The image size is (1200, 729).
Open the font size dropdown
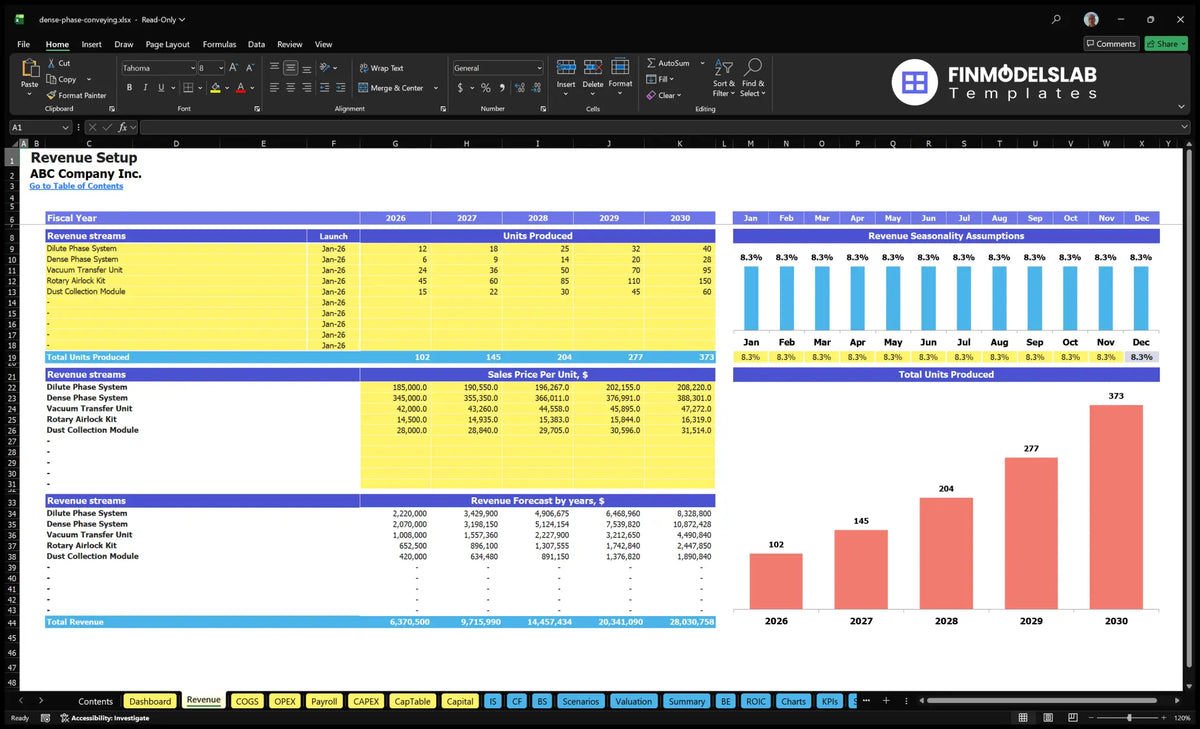click(x=219, y=68)
